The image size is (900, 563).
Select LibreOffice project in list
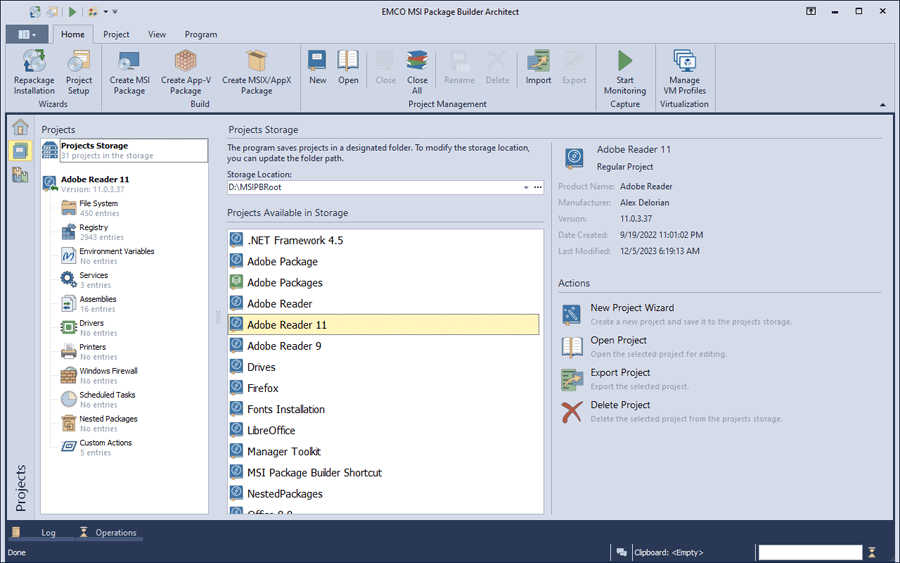383,430
